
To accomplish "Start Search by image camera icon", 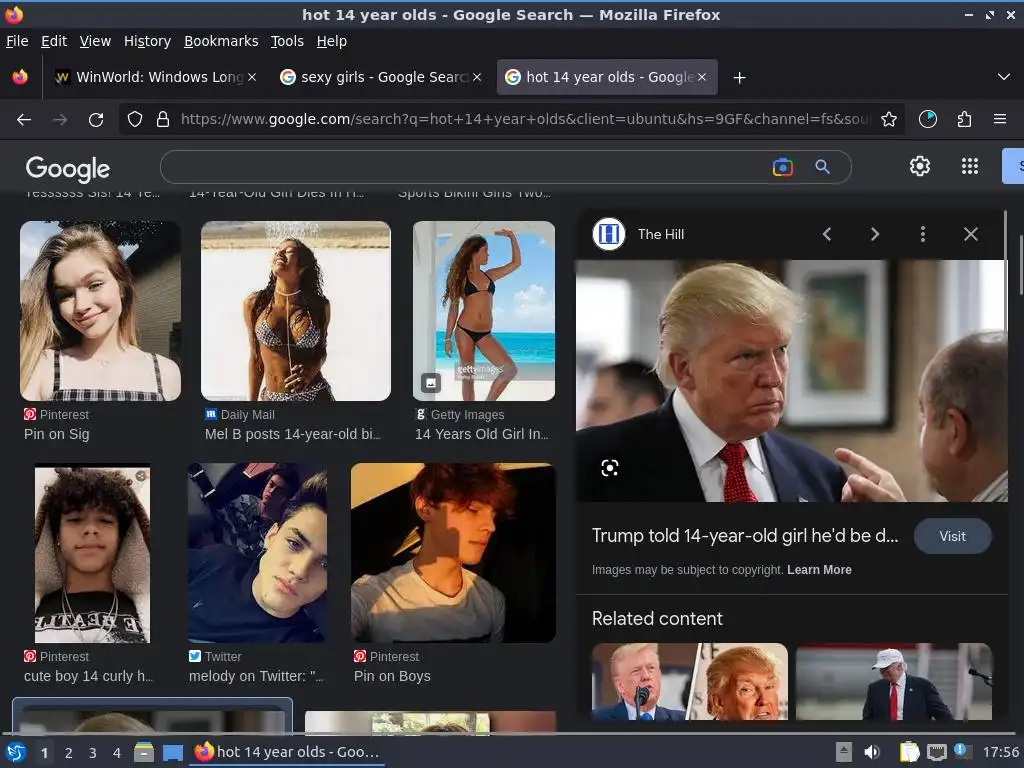I will [782, 167].
